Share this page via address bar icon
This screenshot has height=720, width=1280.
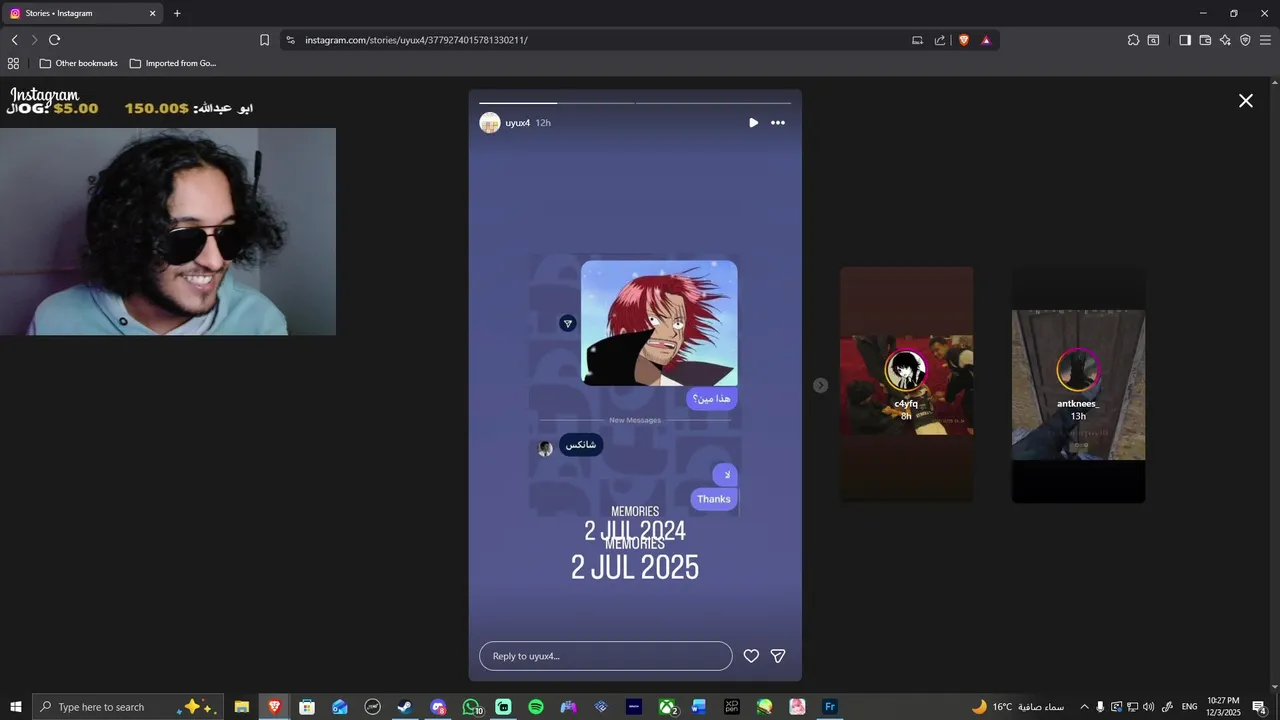(940, 40)
